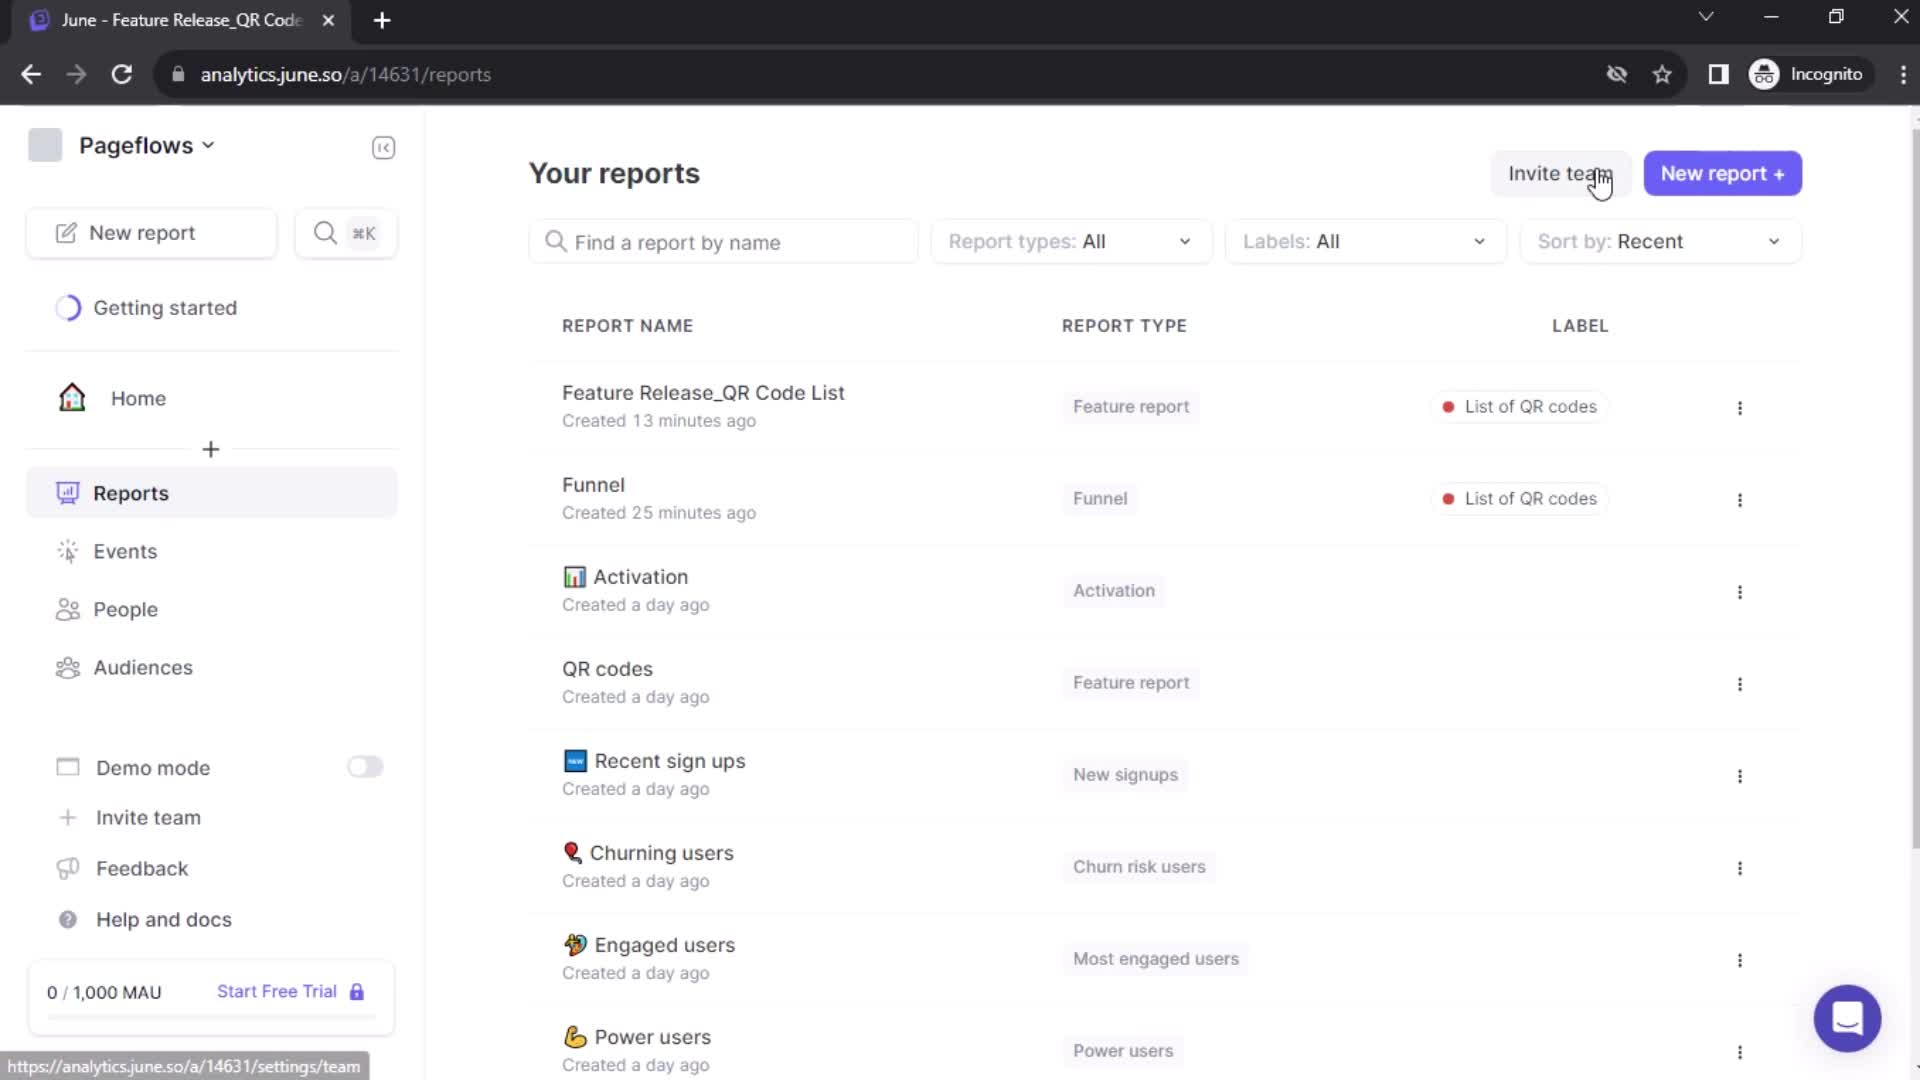Open Labels filter dropdown
Image resolution: width=1920 pixels, height=1080 pixels.
[x=1365, y=242]
